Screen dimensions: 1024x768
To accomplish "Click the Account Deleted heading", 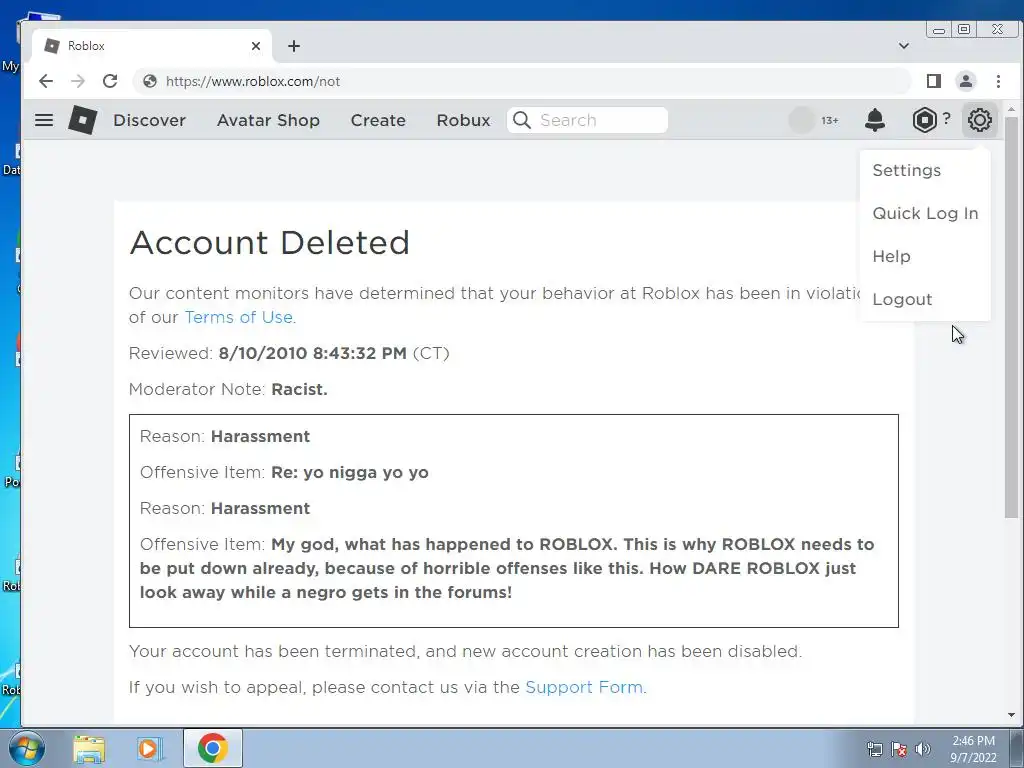I will click(269, 243).
